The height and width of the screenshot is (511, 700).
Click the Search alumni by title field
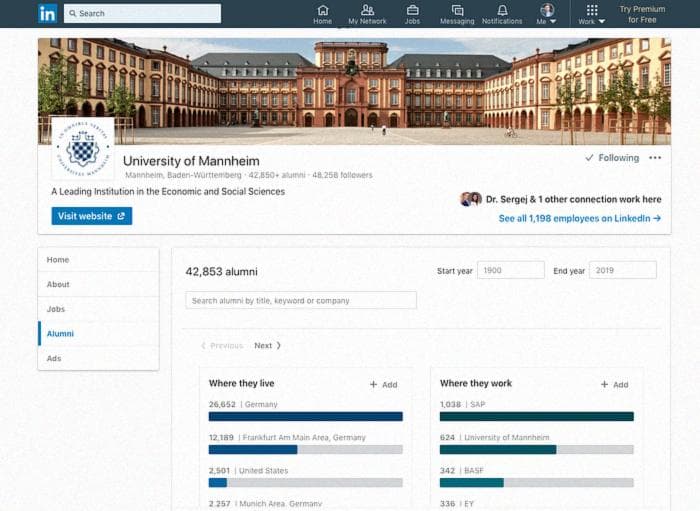click(x=301, y=300)
